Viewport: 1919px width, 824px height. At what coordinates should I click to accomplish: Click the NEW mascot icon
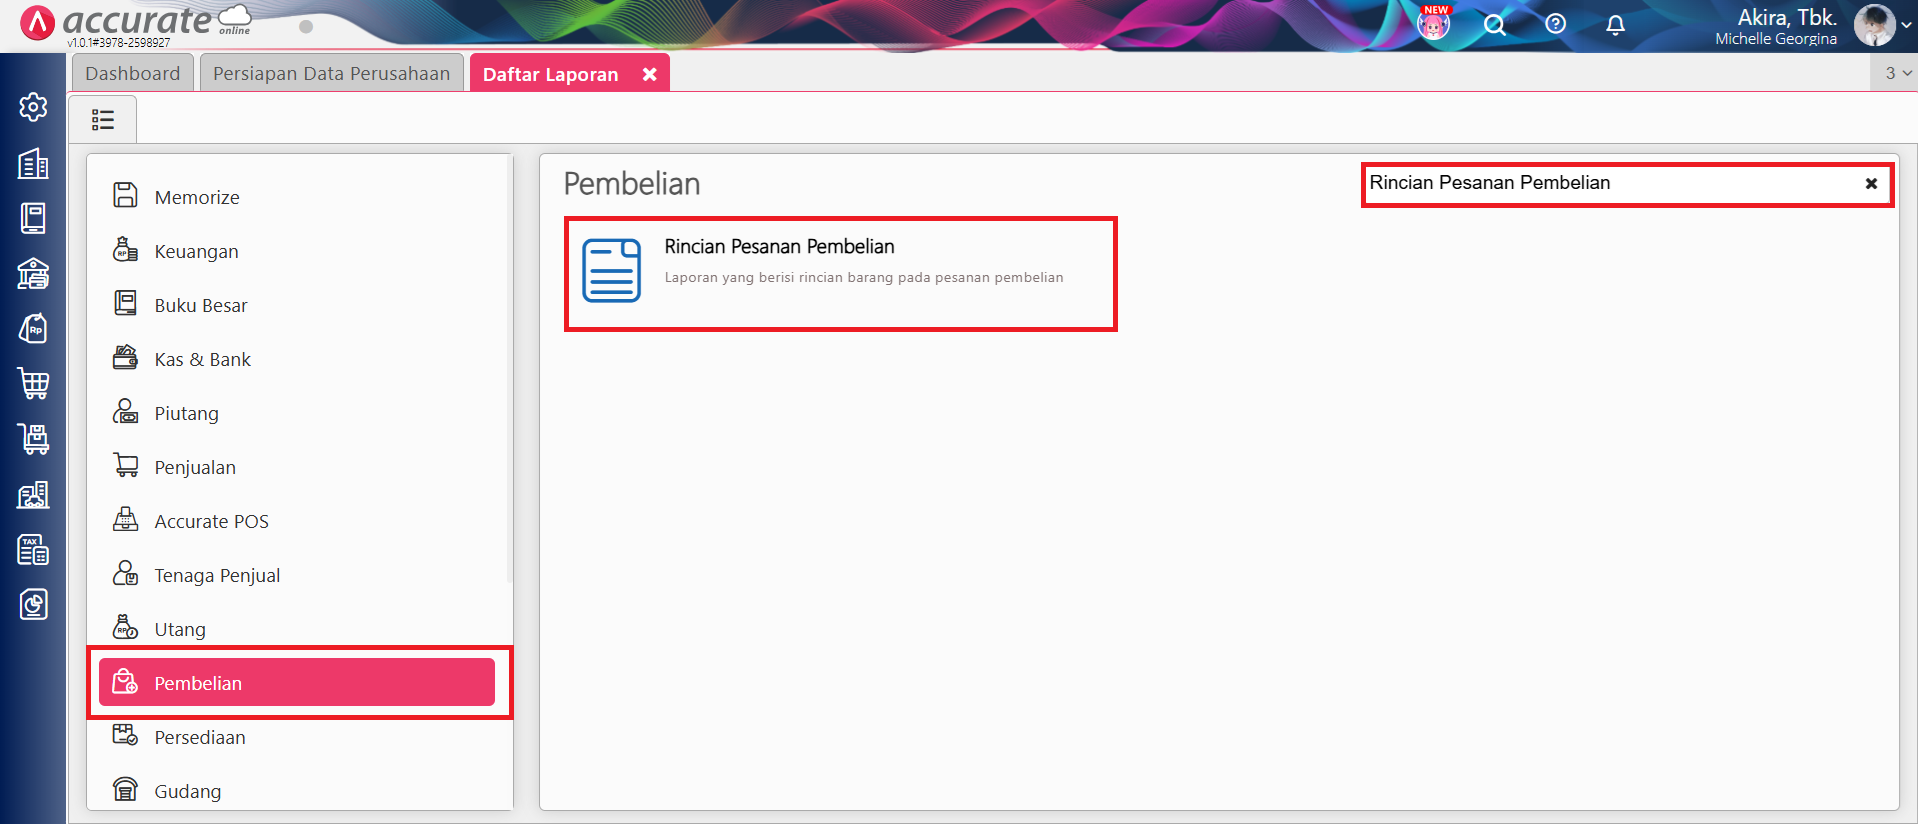coord(1433,24)
